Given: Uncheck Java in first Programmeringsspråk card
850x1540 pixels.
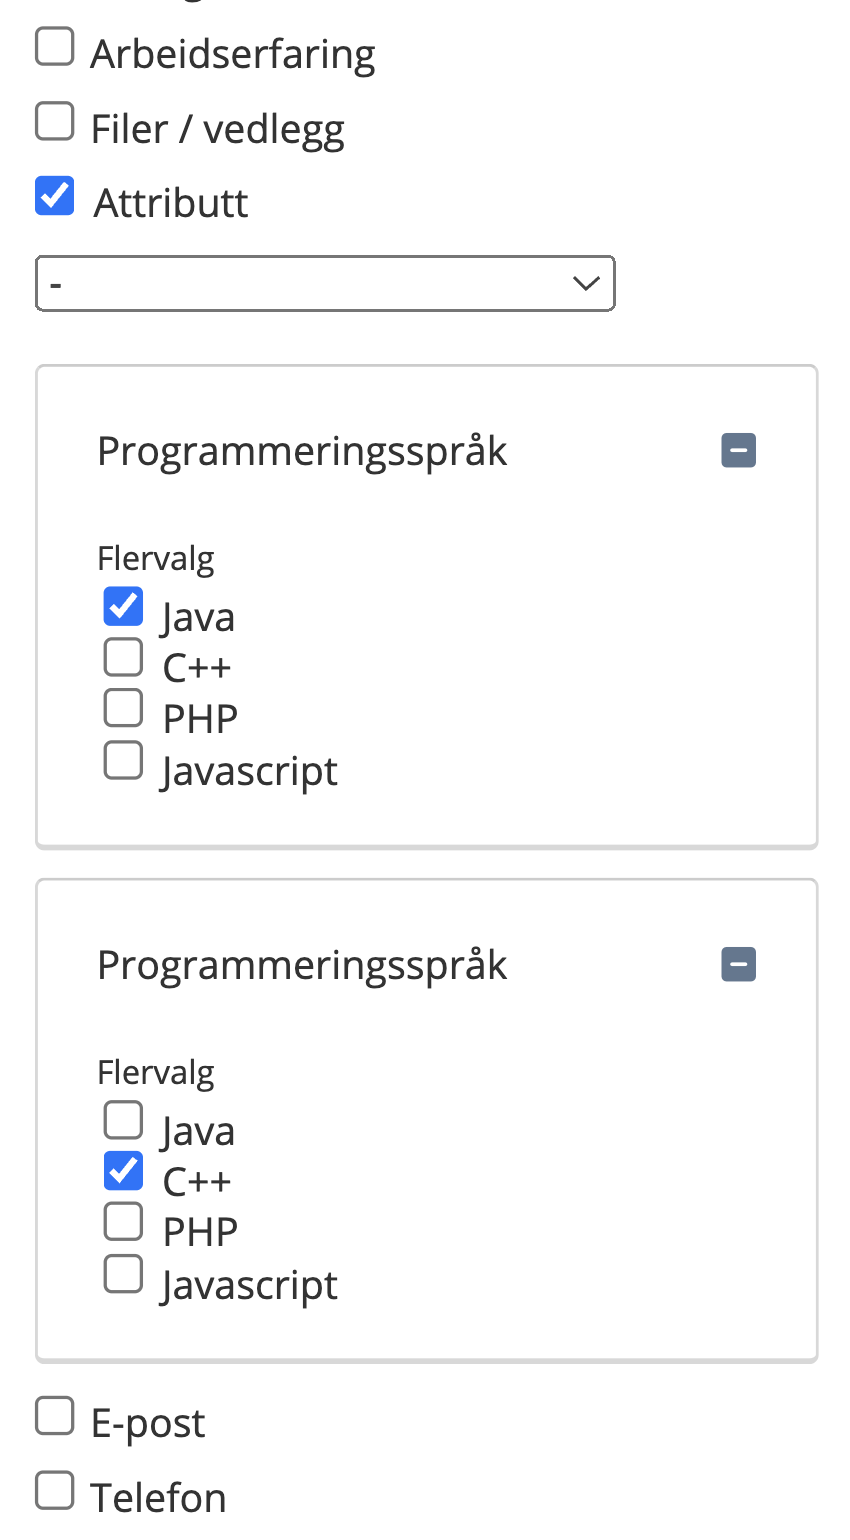Looking at the screenshot, I should pyautogui.click(x=123, y=607).
